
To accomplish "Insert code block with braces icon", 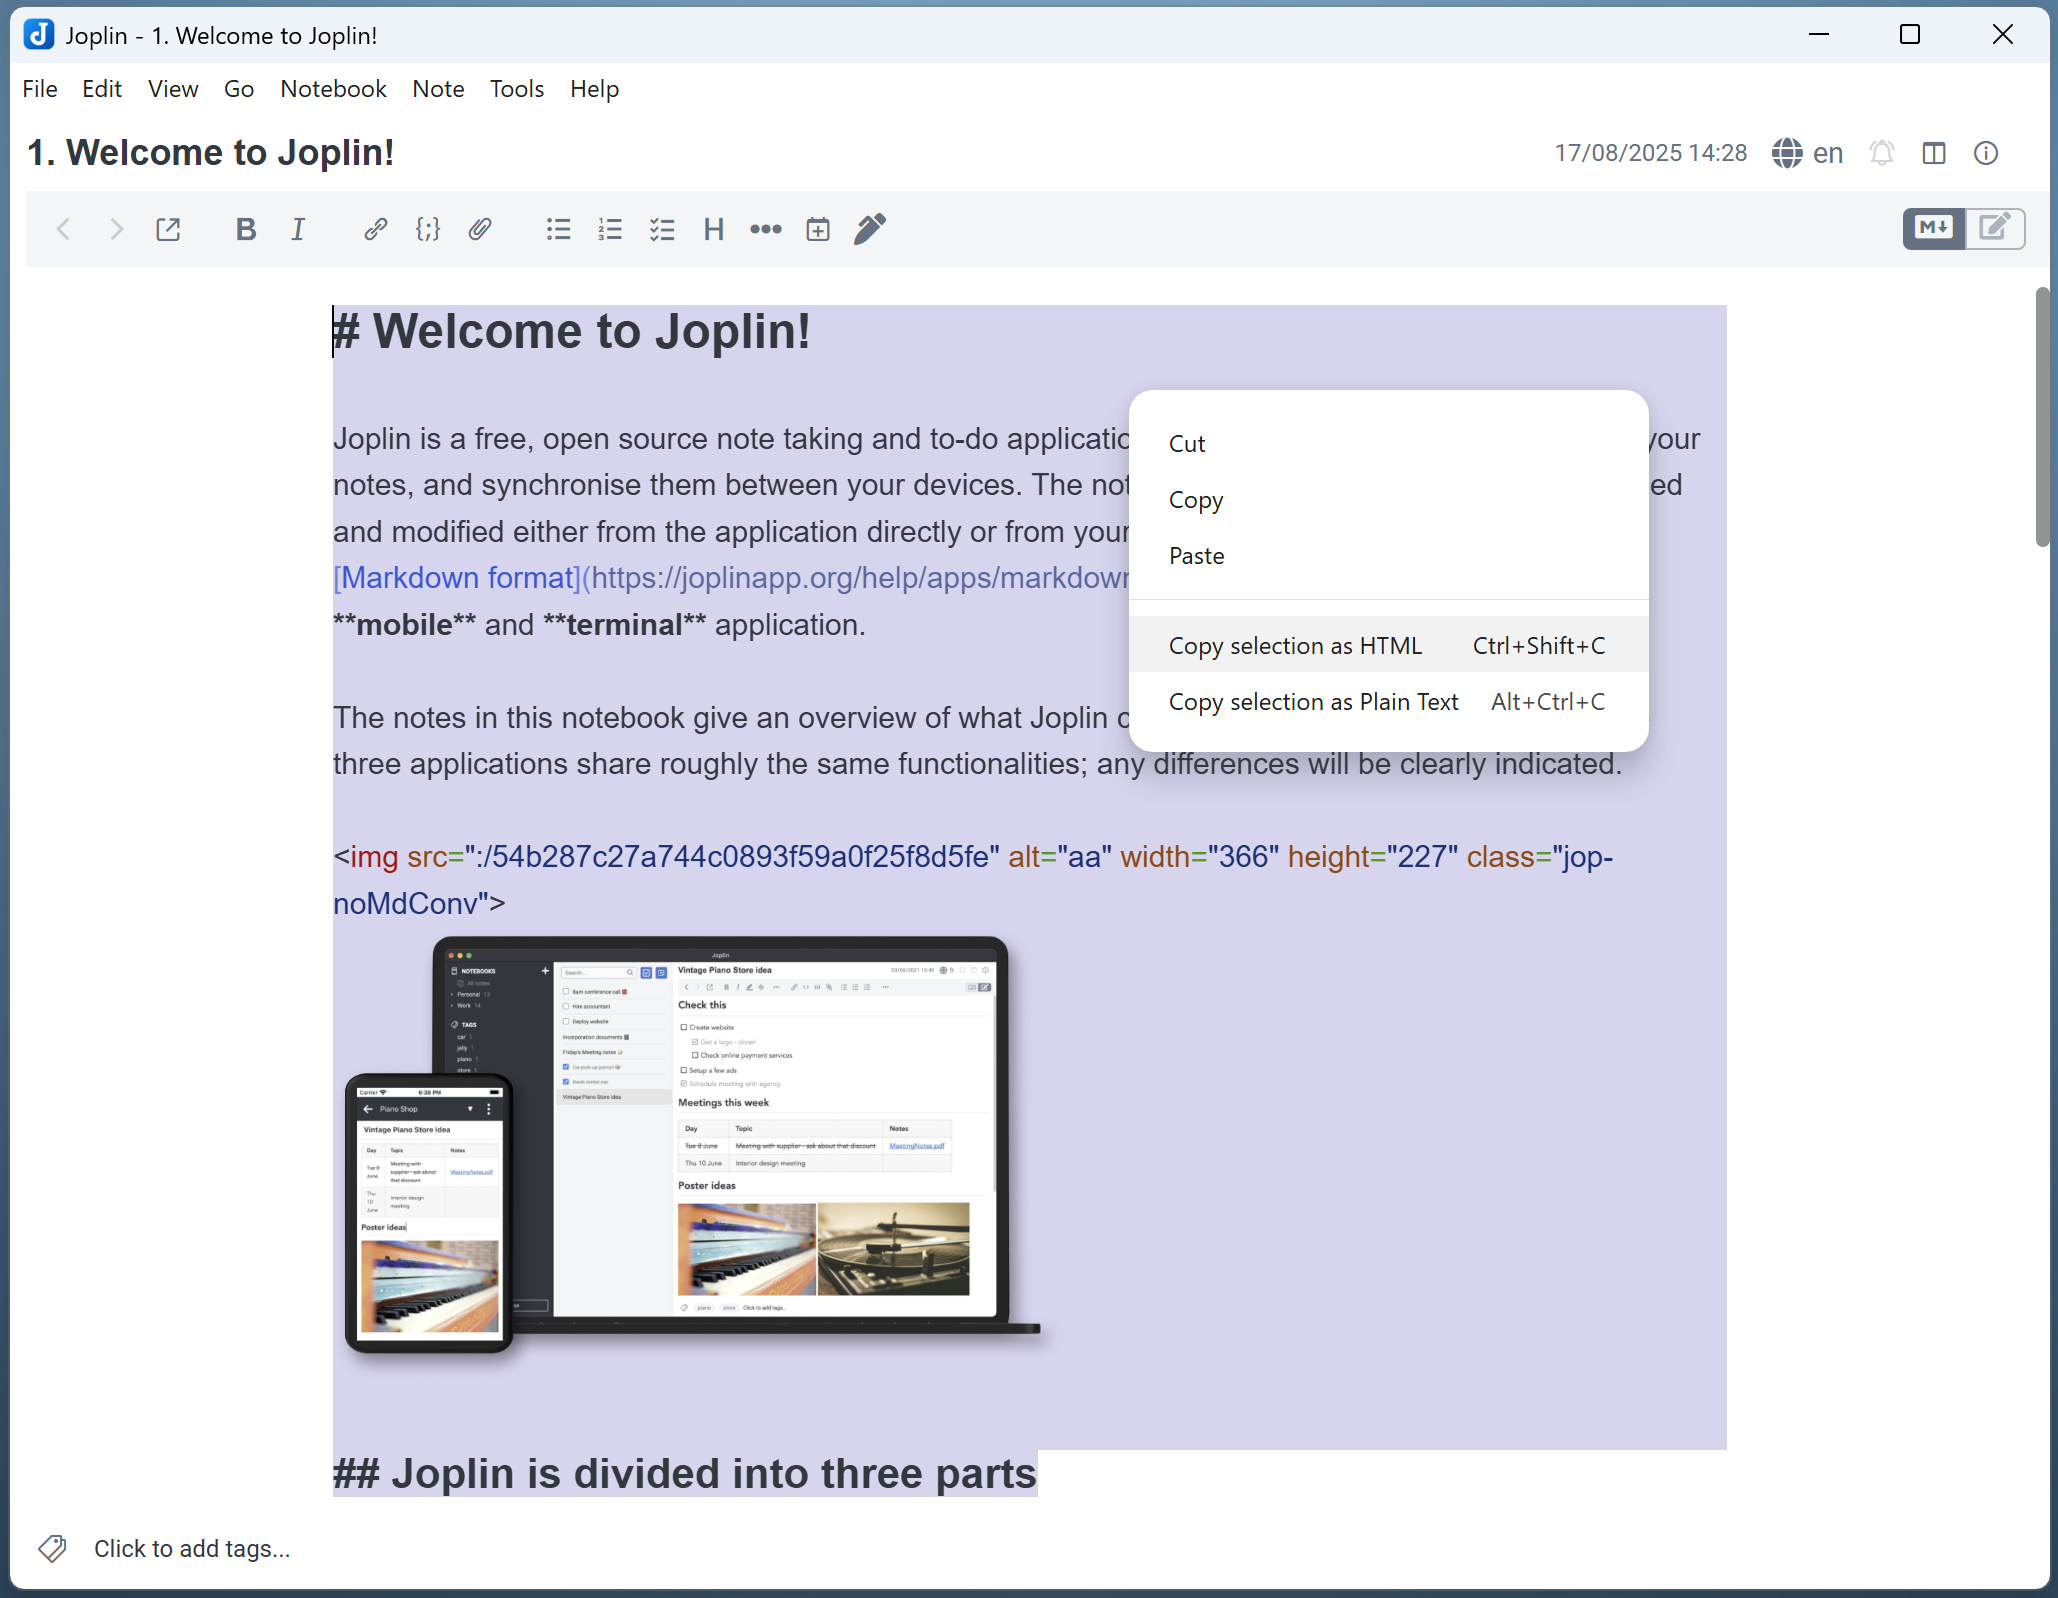I will (x=427, y=229).
